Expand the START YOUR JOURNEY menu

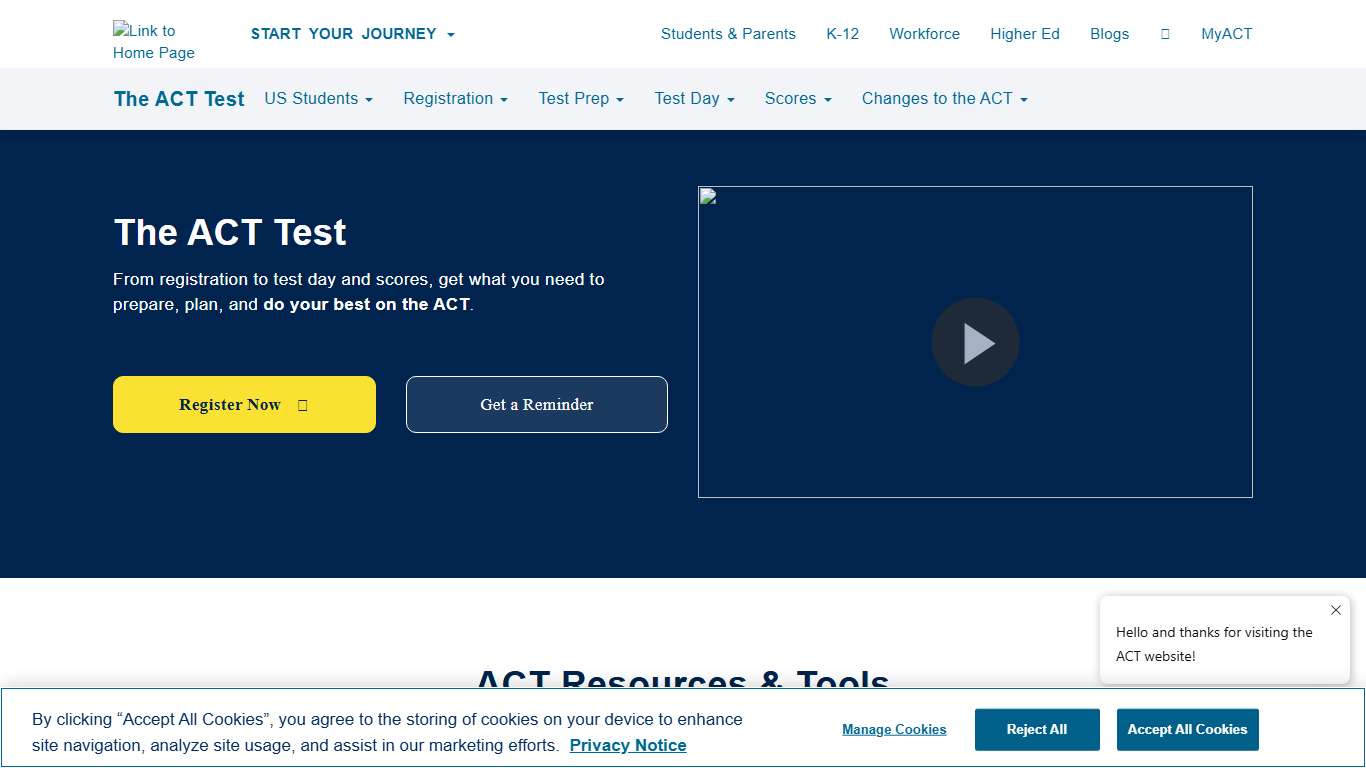click(352, 33)
